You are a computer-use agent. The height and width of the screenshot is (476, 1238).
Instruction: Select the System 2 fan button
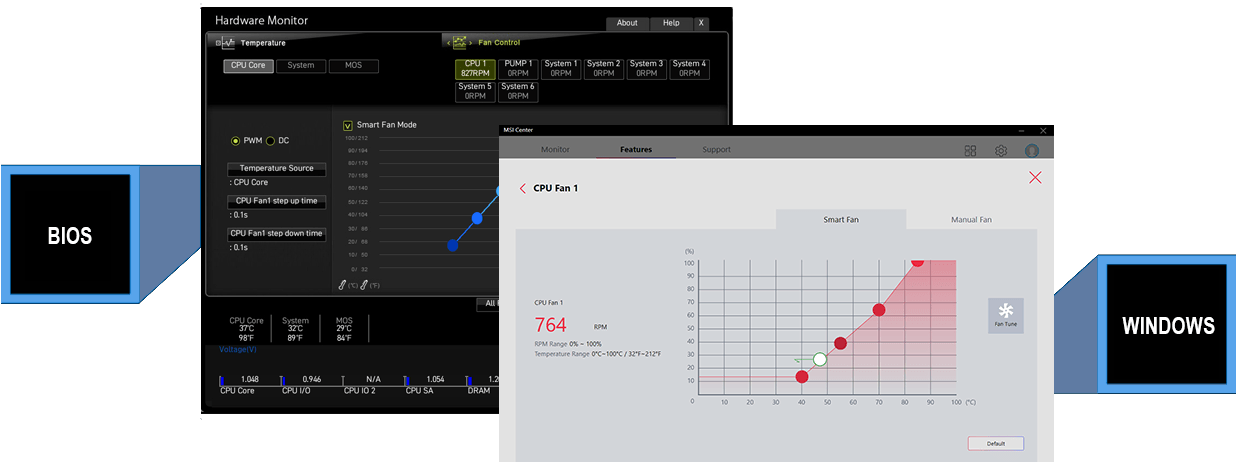tap(603, 68)
